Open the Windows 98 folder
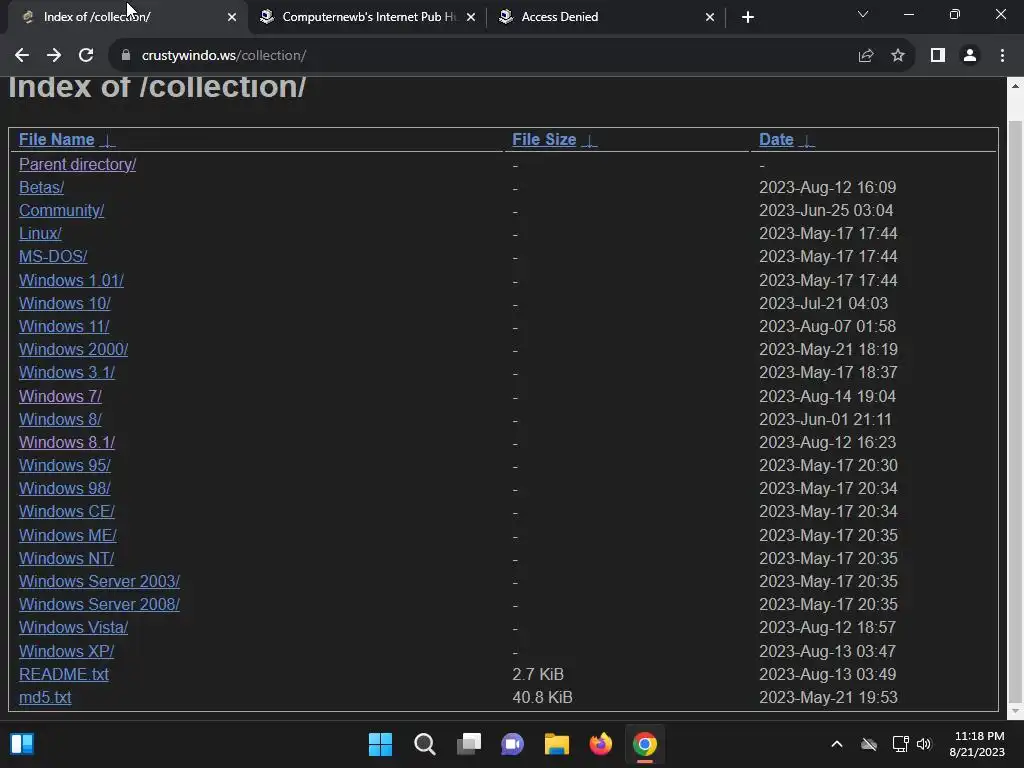 (x=65, y=488)
